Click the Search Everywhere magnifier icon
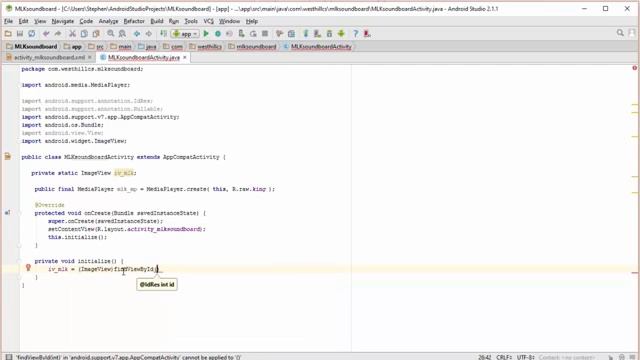The height and width of the screenshot is (360, 640). [x=620, y=33]
